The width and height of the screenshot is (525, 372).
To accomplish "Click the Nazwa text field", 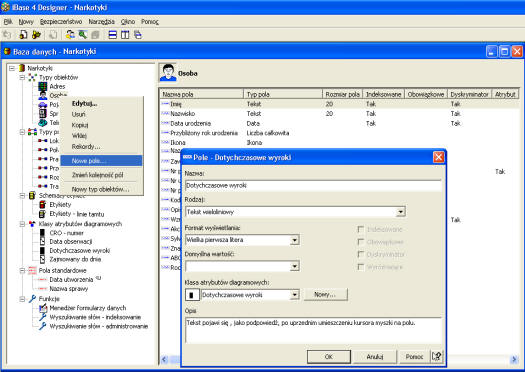I will pyautogui.click(x=313, y=185).
